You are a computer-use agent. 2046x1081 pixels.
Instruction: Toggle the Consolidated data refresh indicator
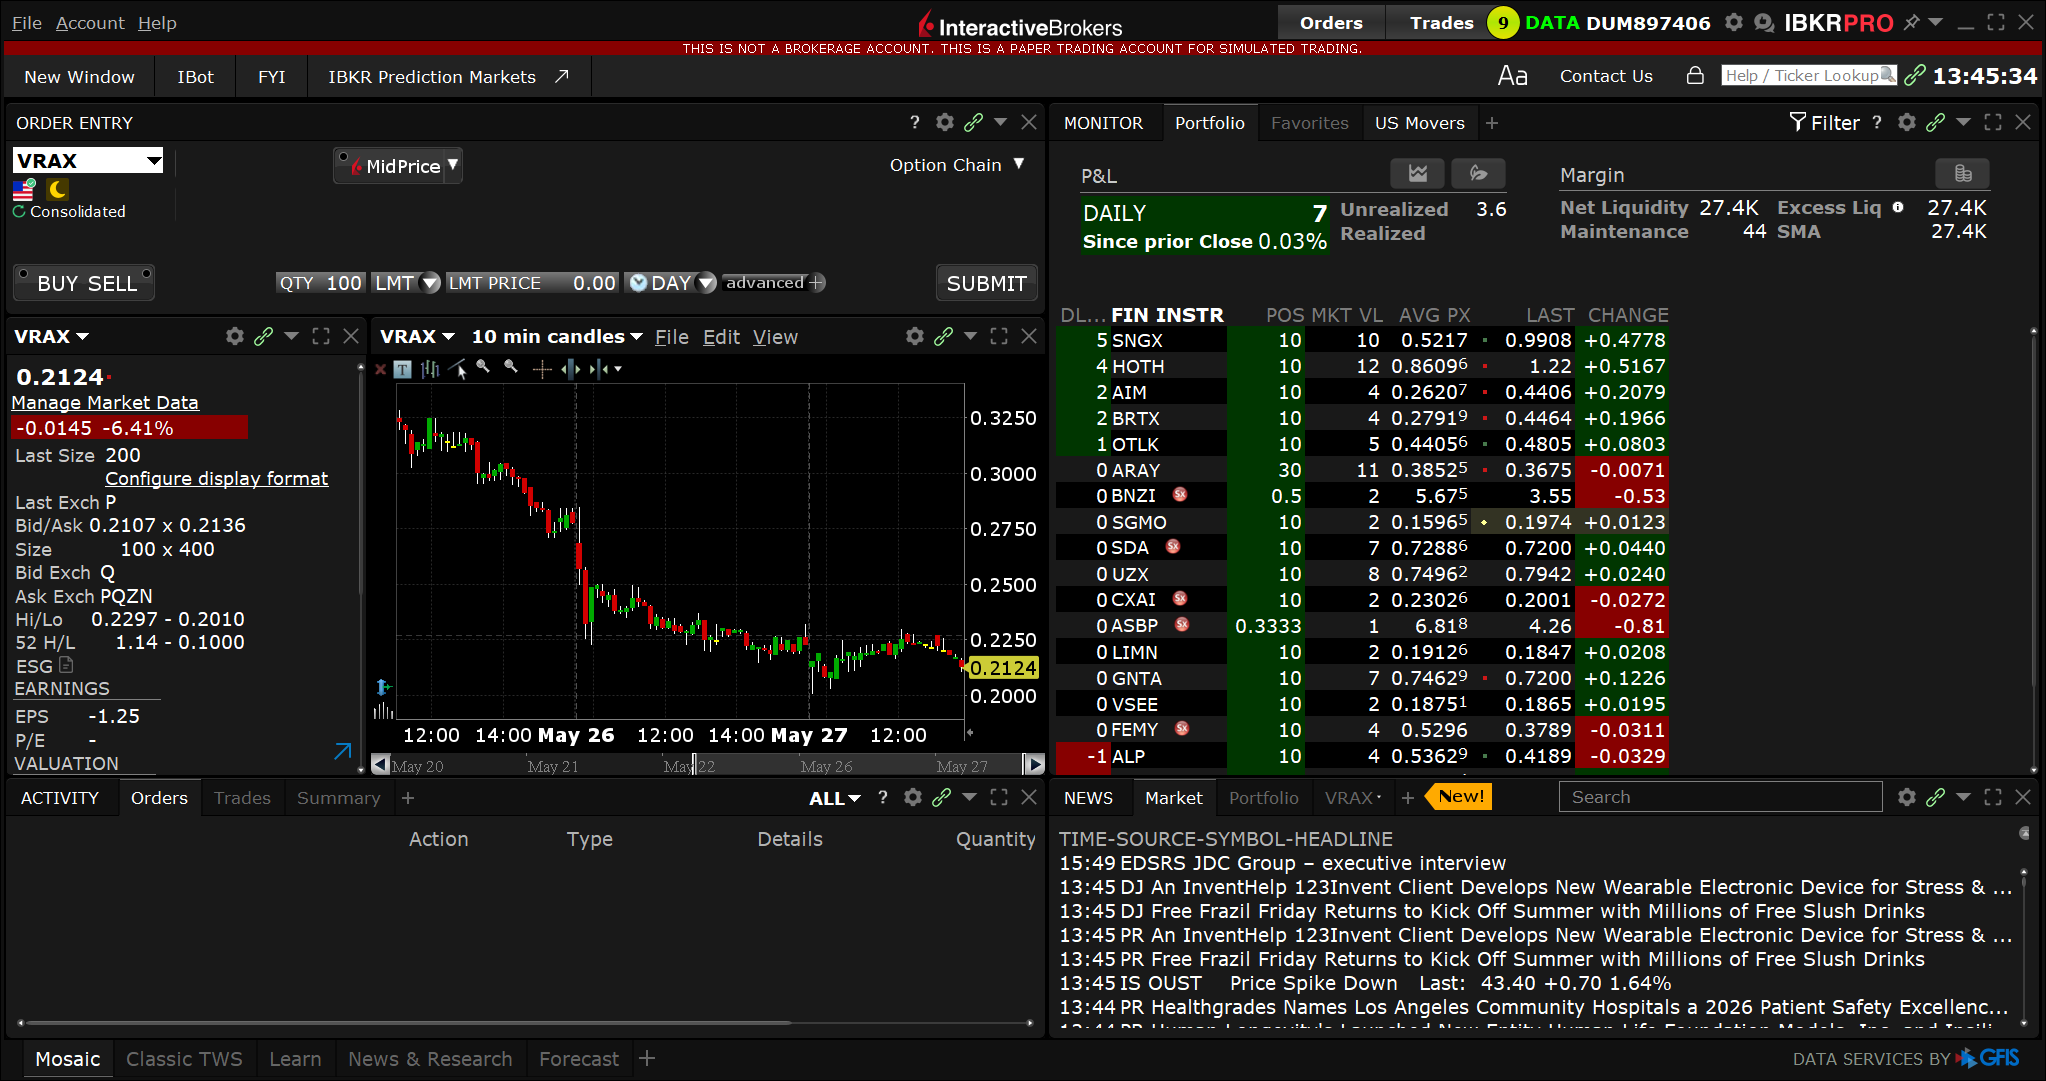pyautogui.click(x=19, y=211)
